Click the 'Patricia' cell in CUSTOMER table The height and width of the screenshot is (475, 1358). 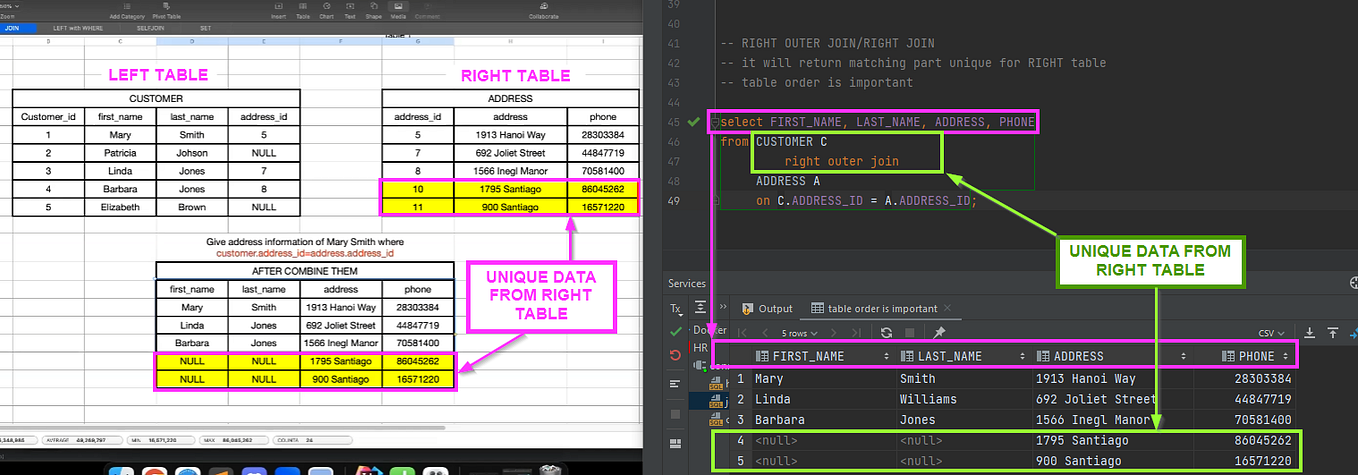point(120,153)
